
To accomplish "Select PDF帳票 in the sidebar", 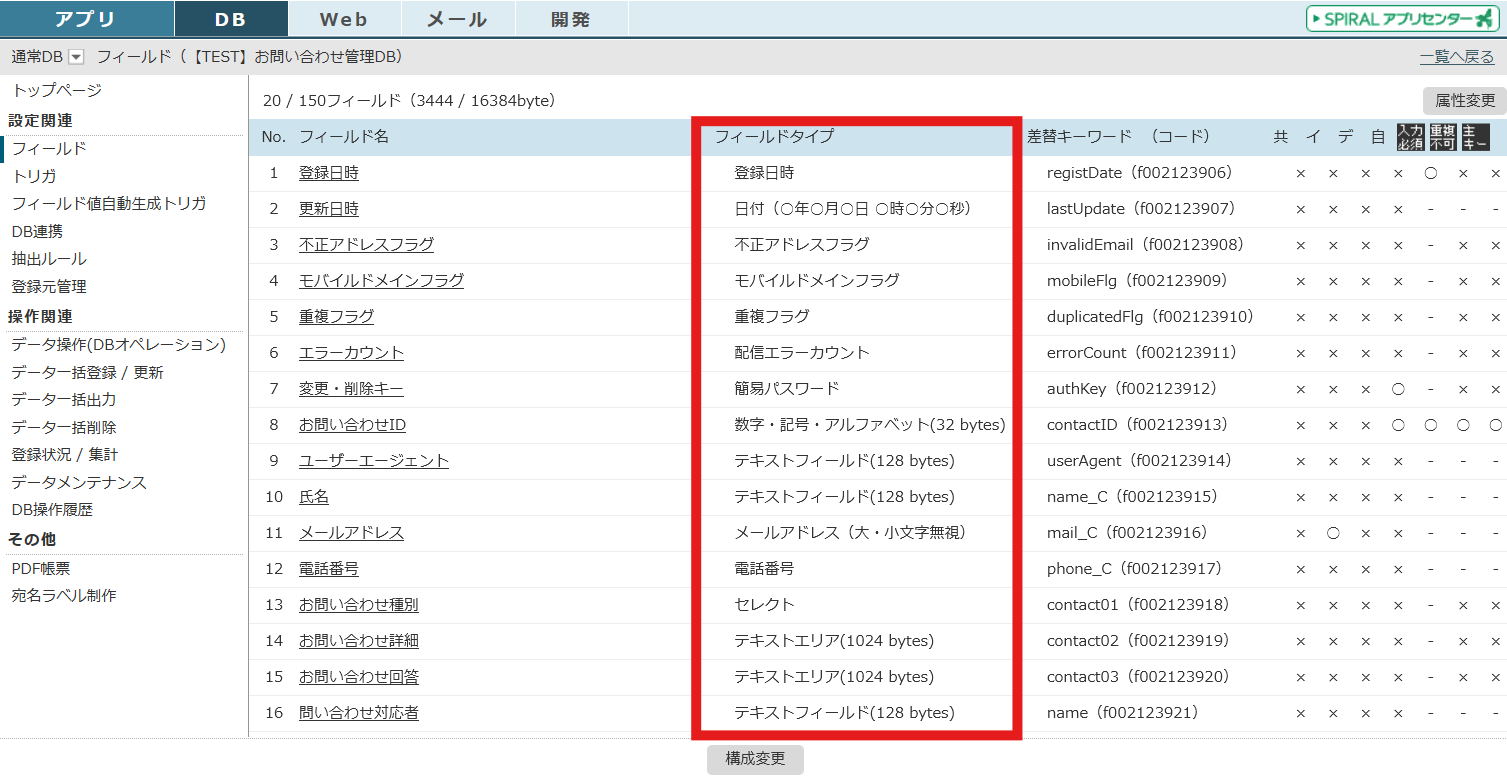I will [x=41, y=568].
